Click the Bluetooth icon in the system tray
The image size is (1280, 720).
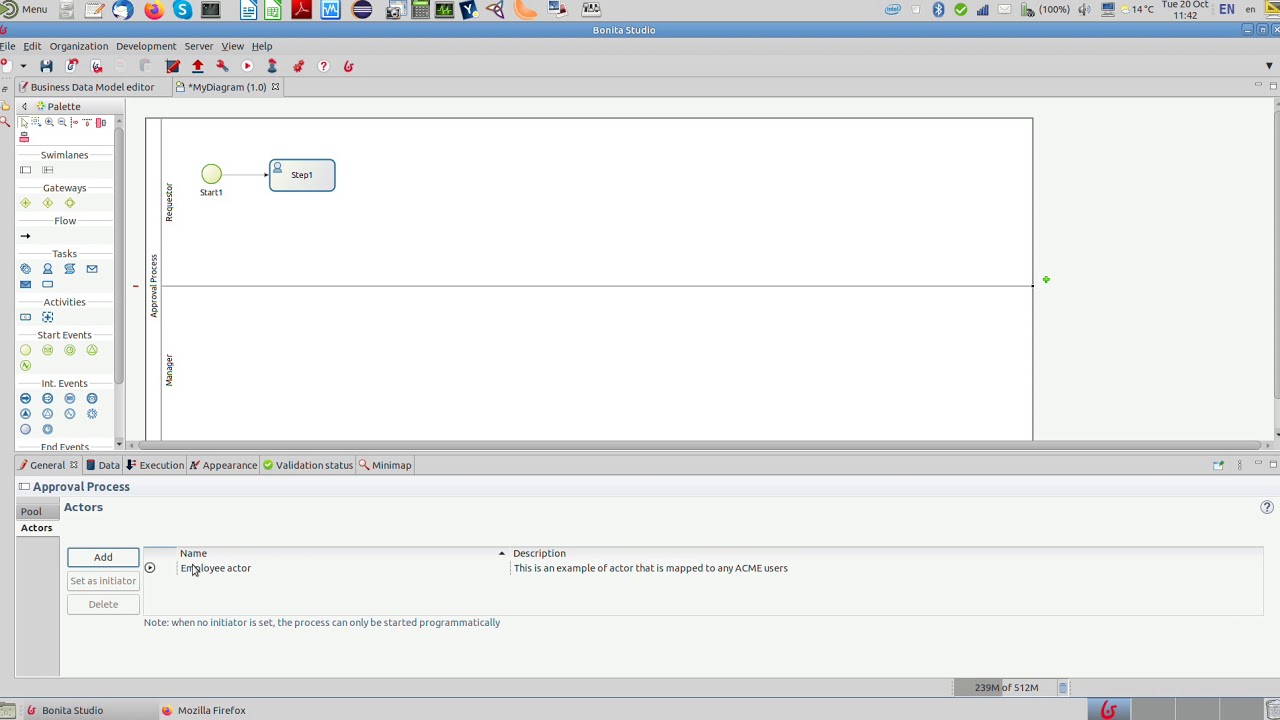[938, 9]
